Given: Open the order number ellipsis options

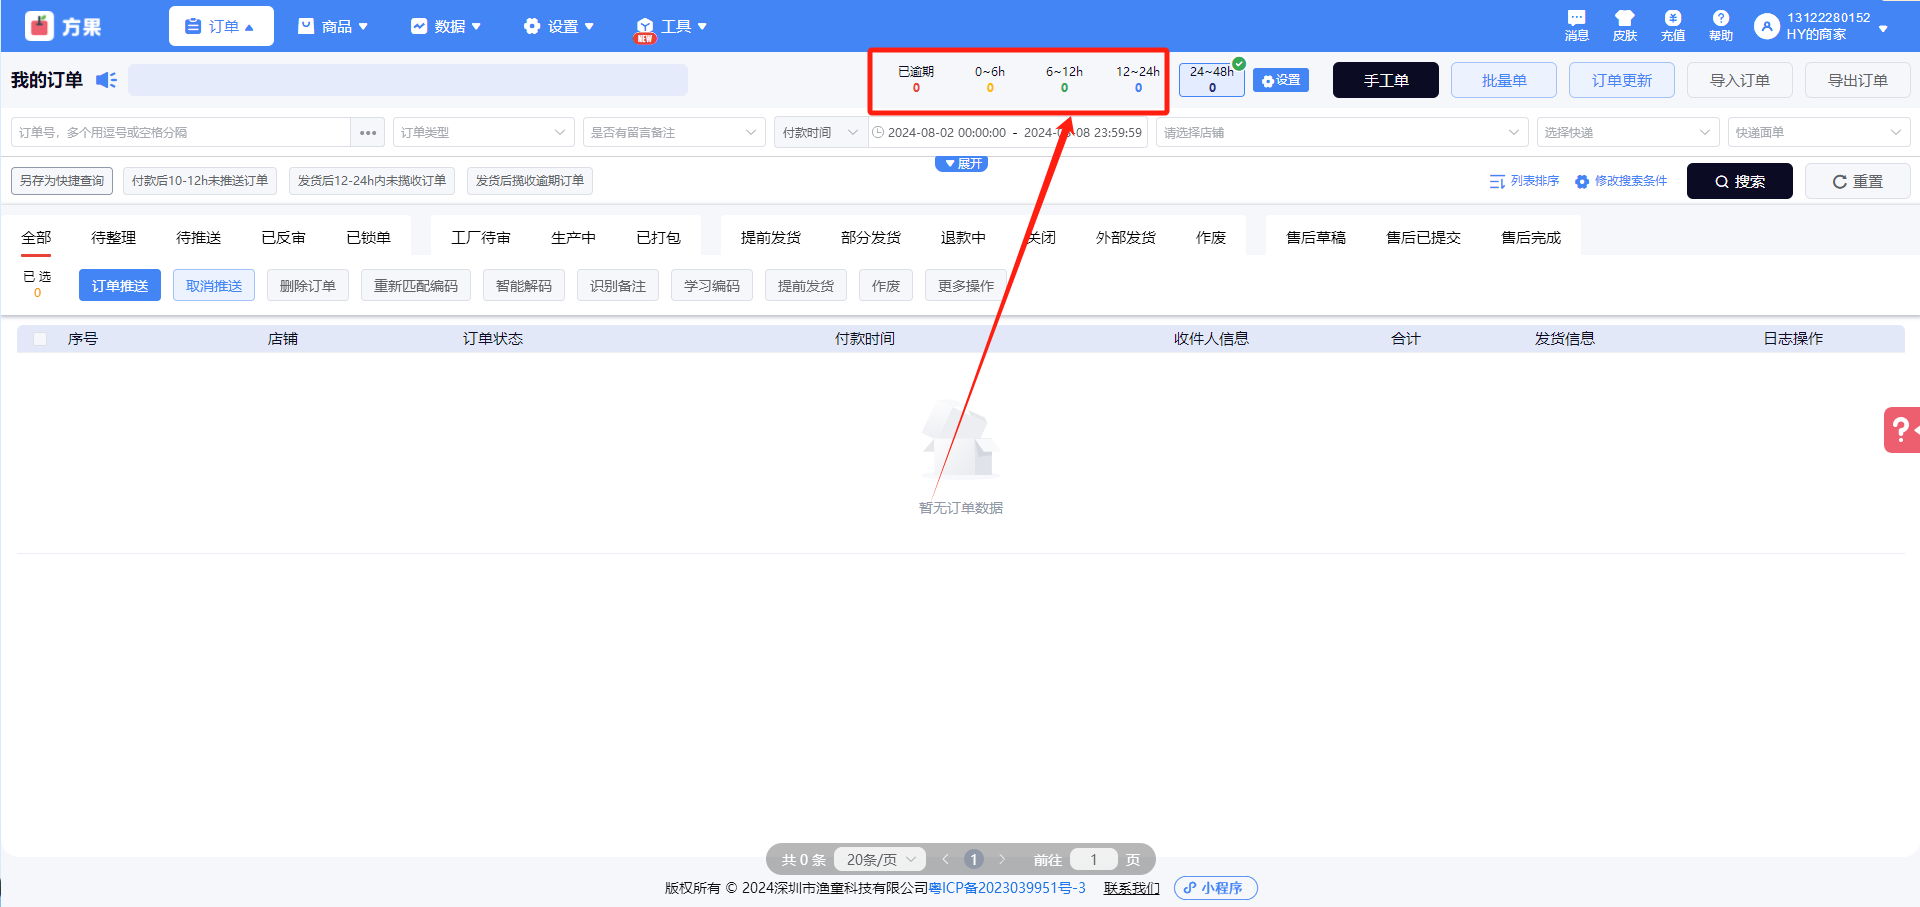Looking at the screenshot, I should point(368,132).
